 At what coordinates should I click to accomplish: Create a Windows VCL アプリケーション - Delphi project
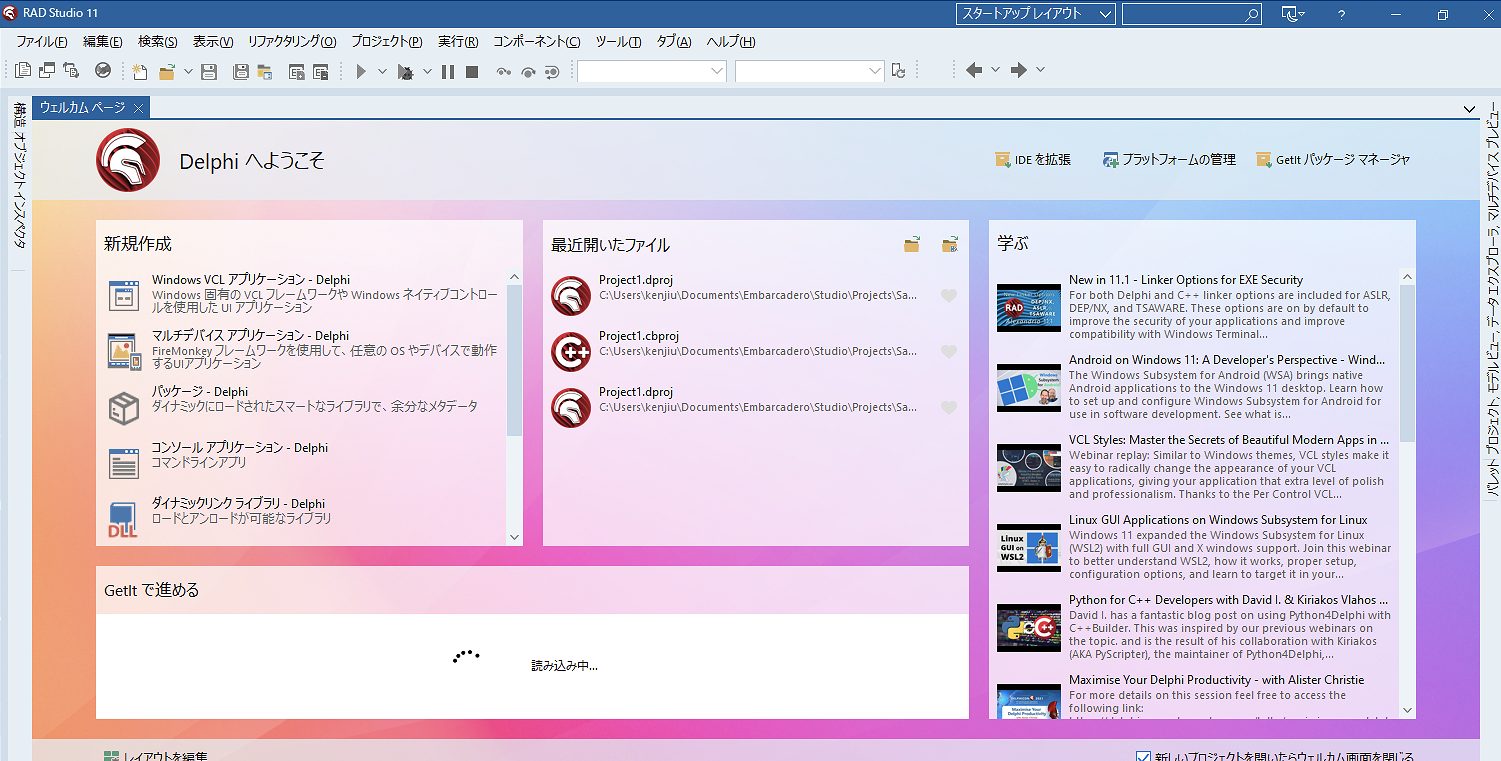(x=303, y=295)
